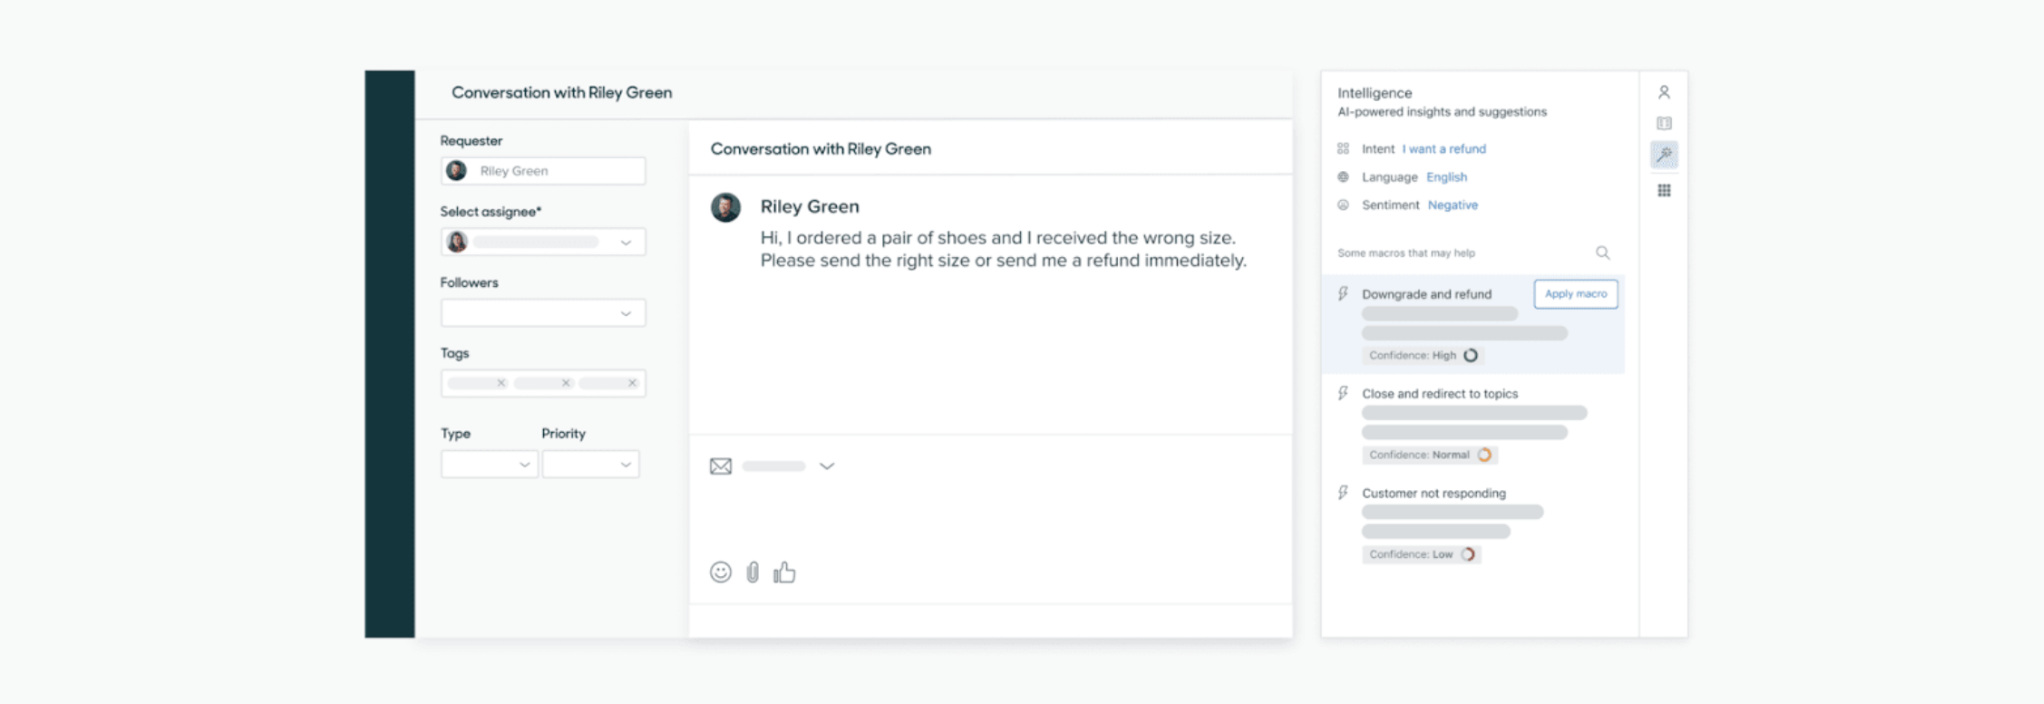The height and width of the screenshot is (704, 2044).
Task: Open the knowledge book sidebar icon
Action: (x=1664, y=123)
